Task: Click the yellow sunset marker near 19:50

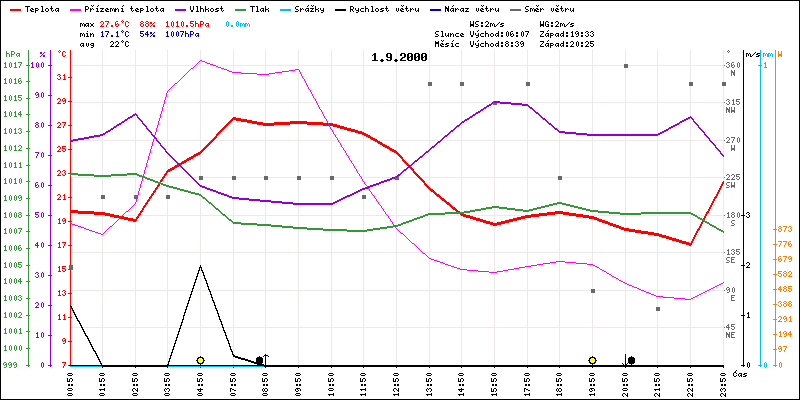Action: [593, 360]
